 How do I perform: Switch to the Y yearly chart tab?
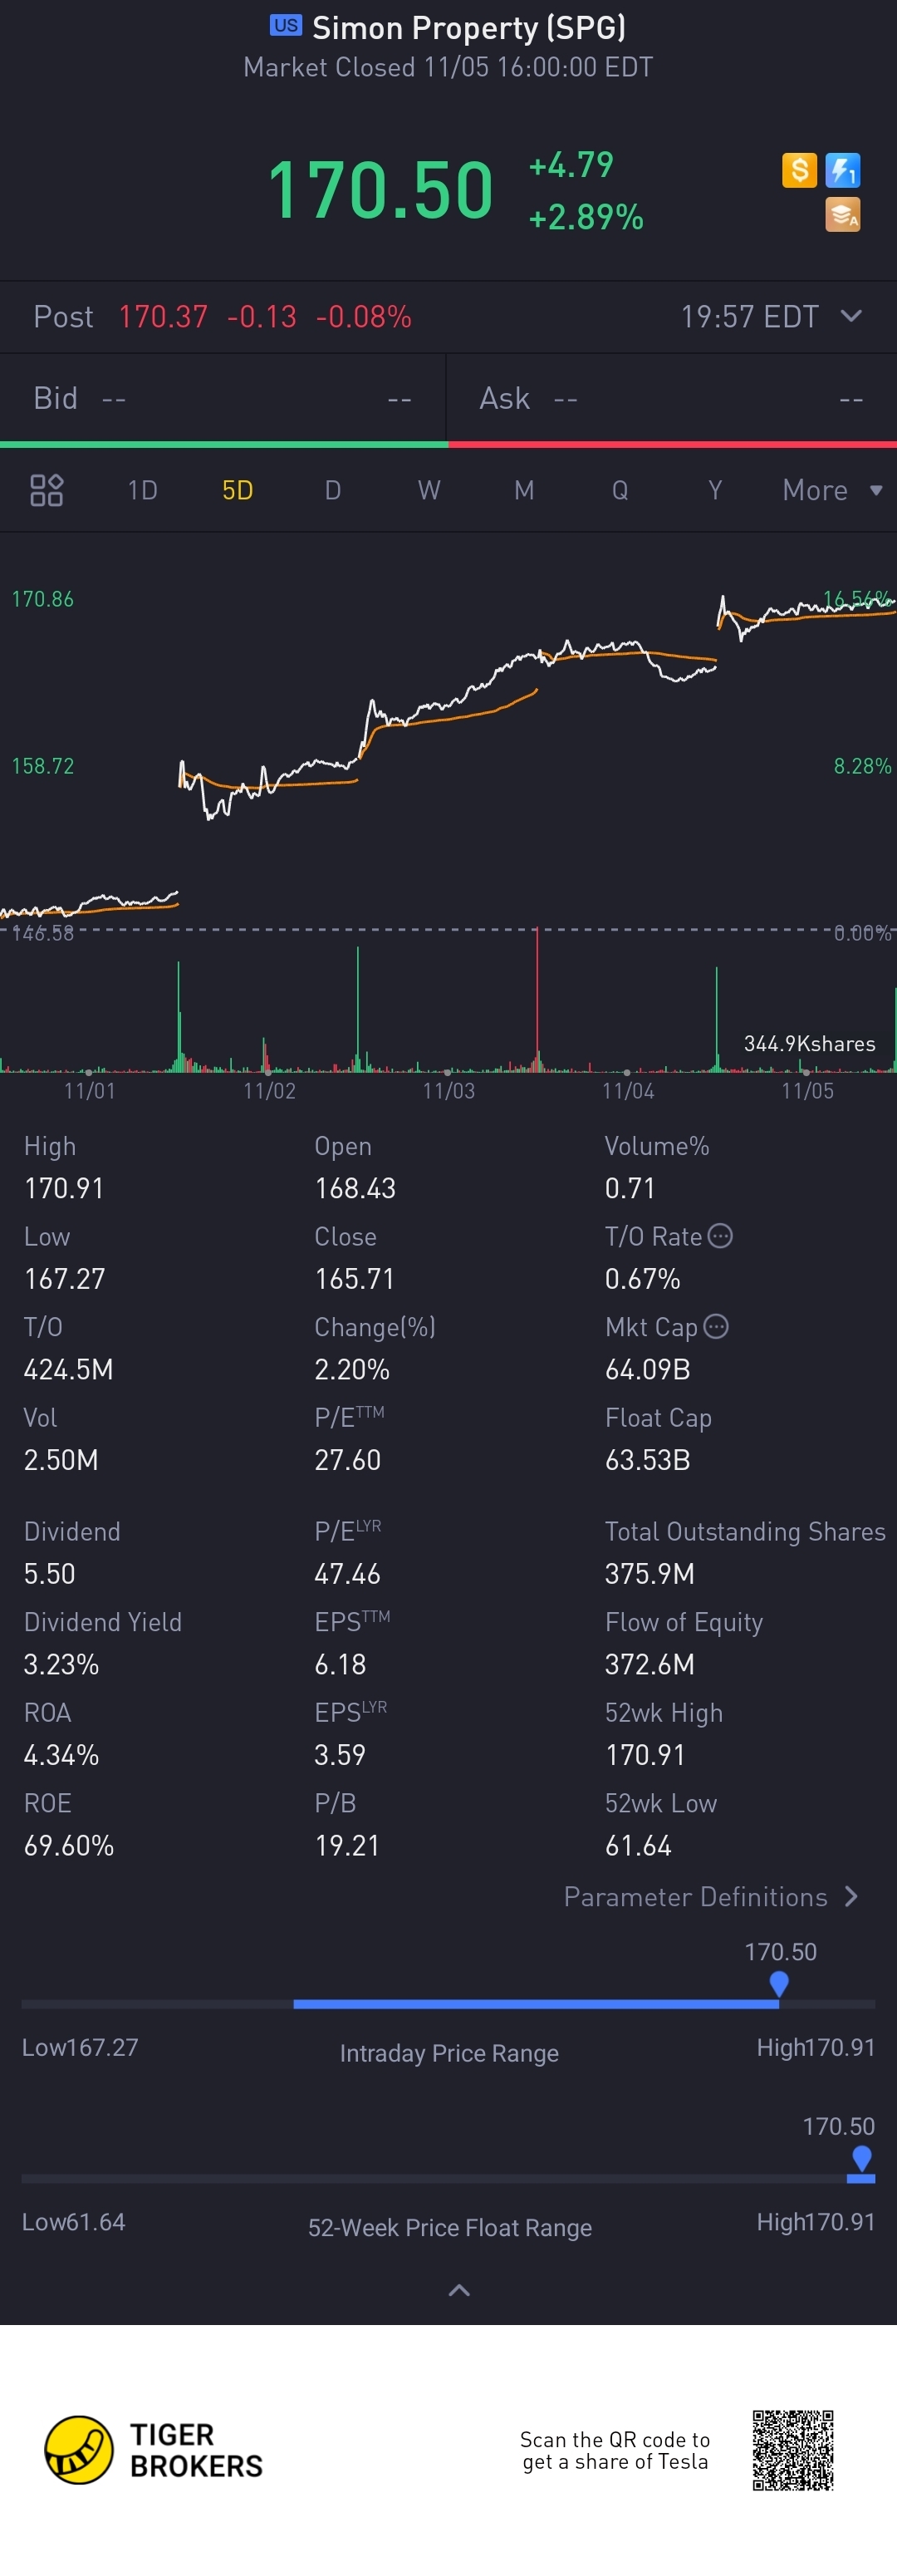coord(715,490)
